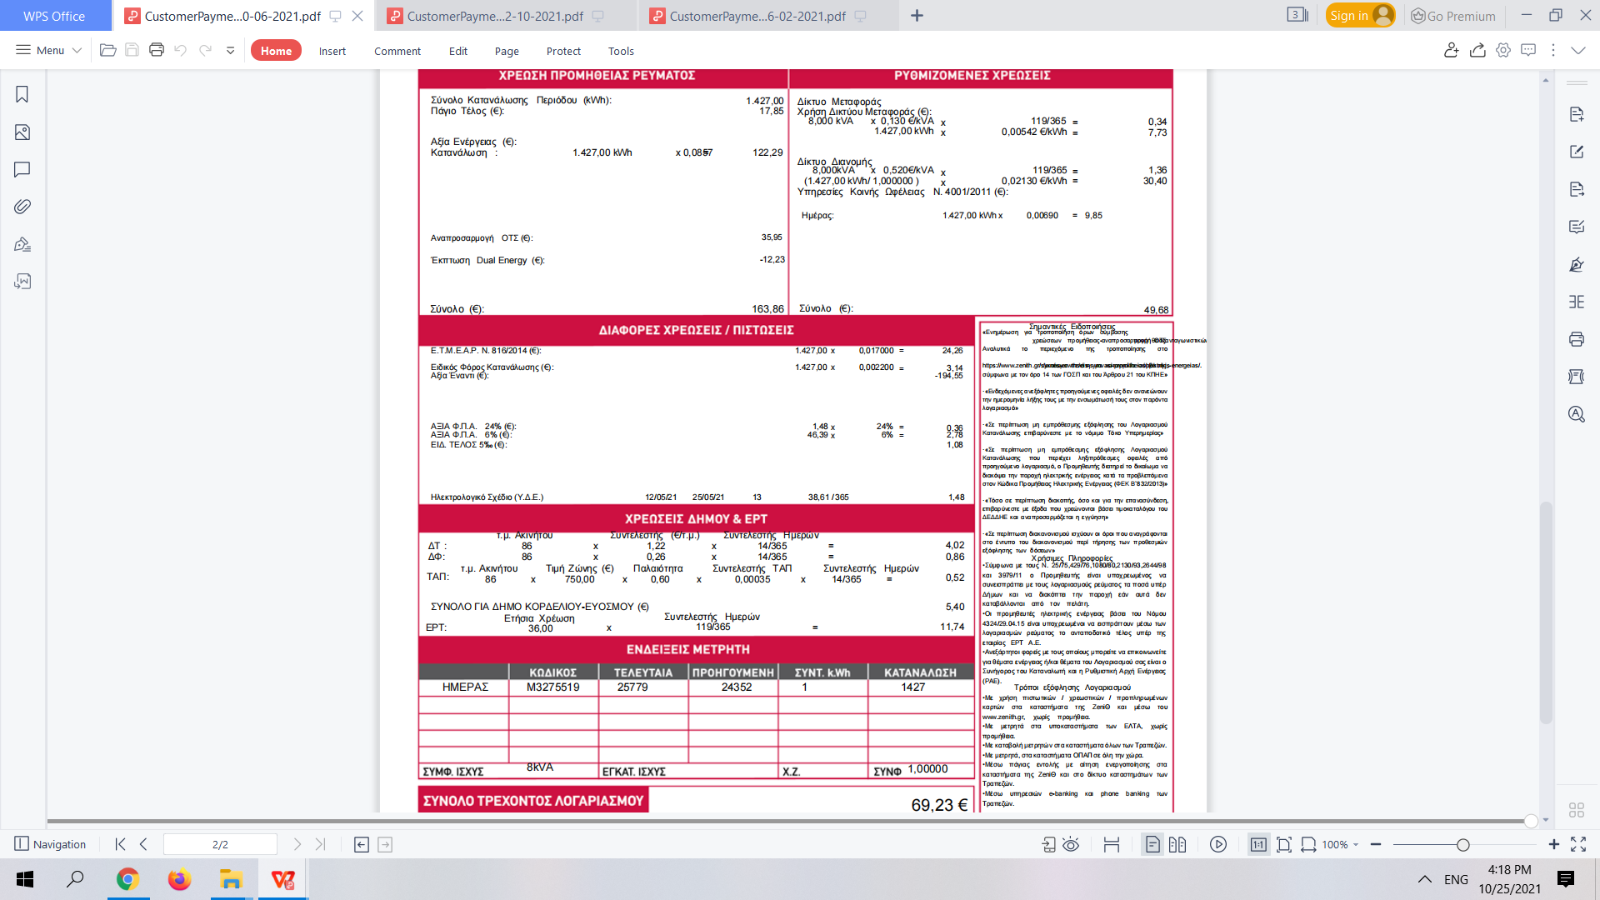Click the Open file folder icon

click(108, 50)
